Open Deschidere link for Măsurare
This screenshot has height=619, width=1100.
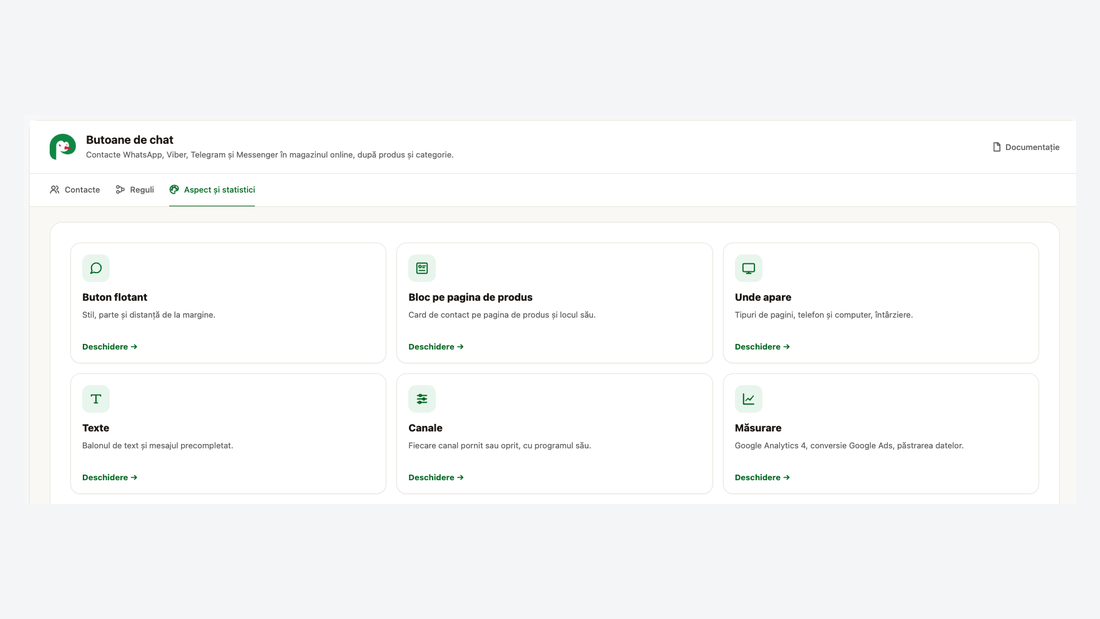pos(762,477)
